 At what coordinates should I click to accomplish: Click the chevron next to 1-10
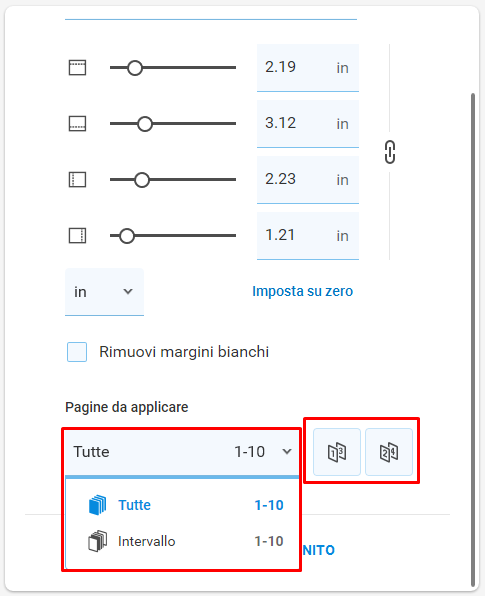(287, 452)
